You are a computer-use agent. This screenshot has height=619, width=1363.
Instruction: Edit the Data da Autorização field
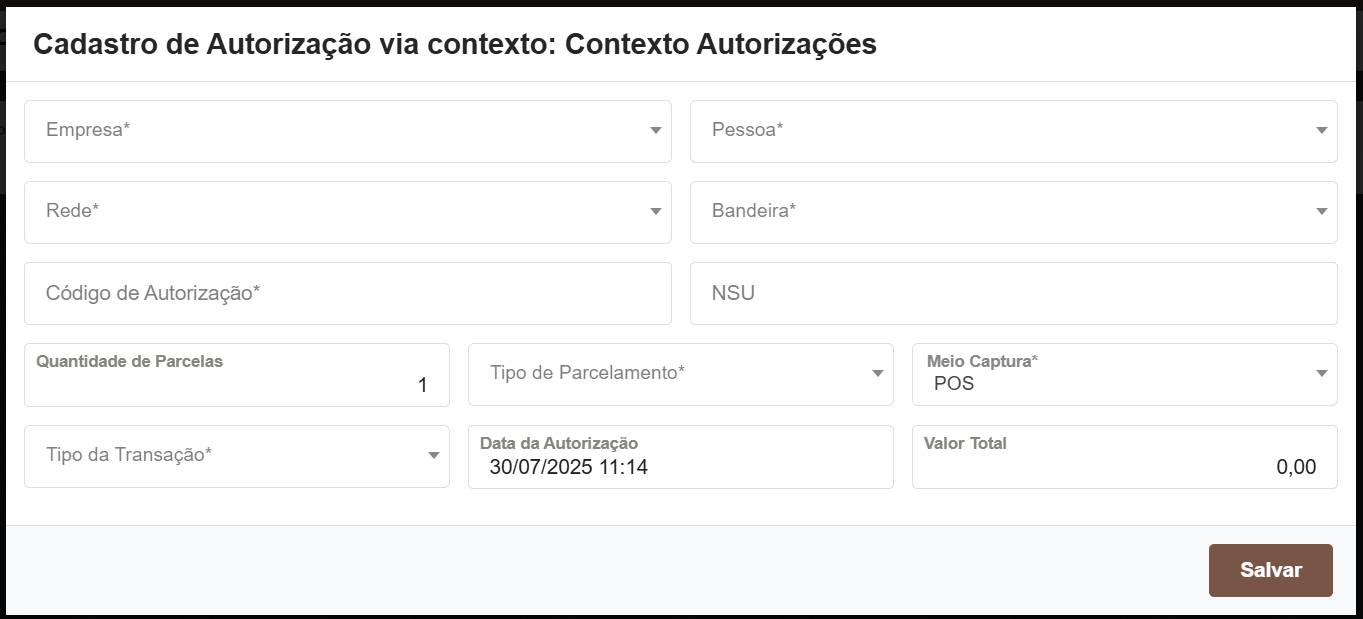point(680,466)
